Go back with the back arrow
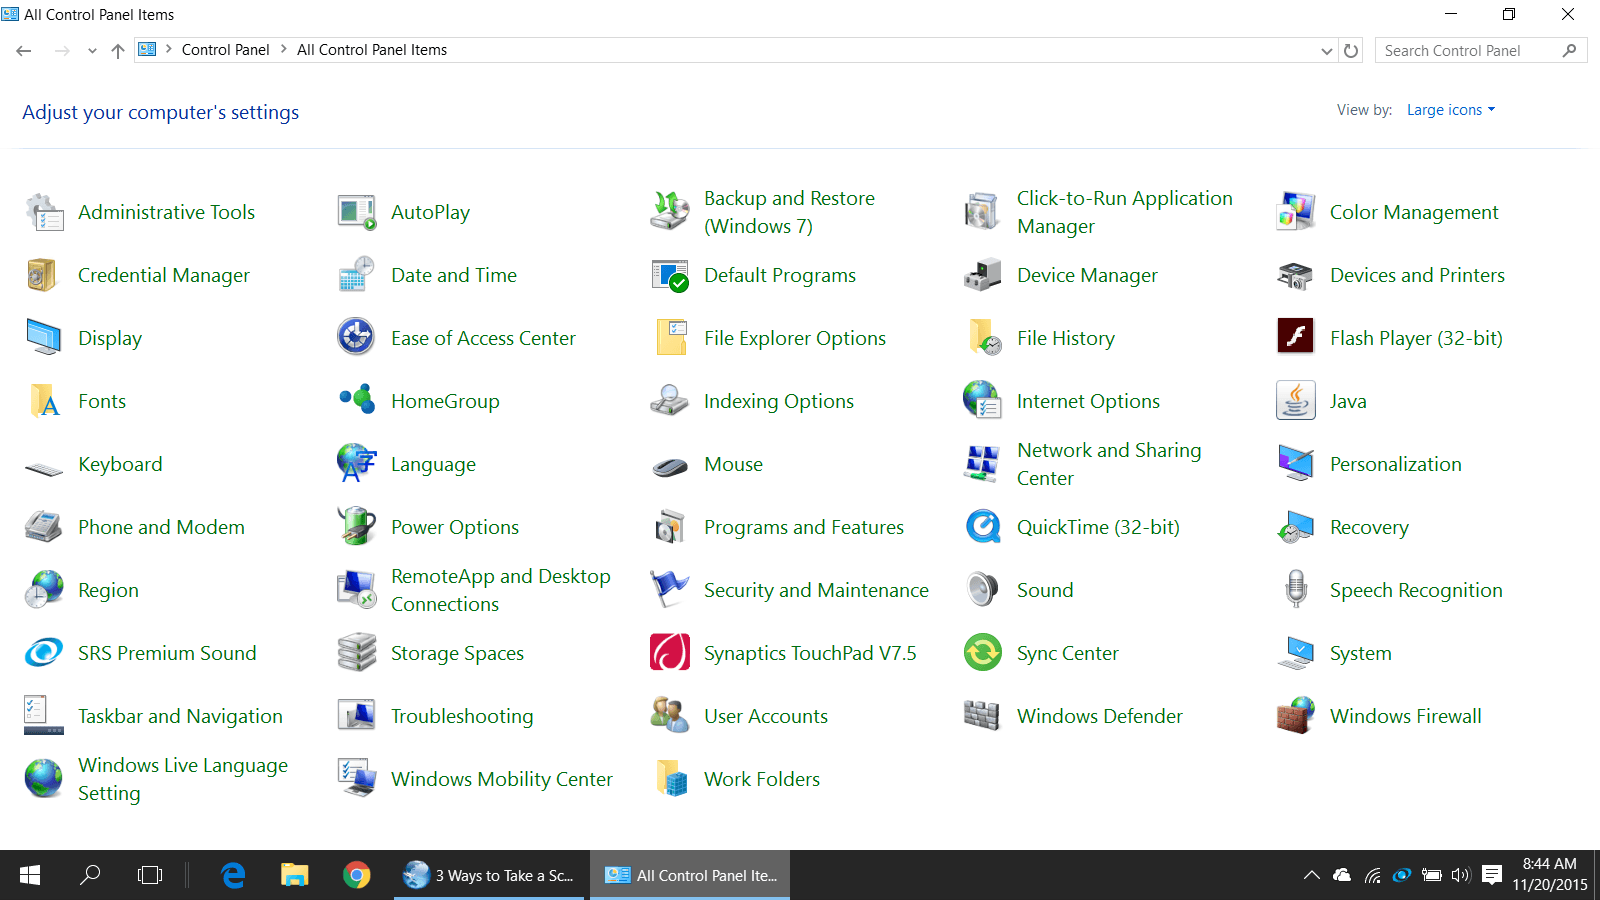The height and width of the screenshot is (900, 1600). point(24,51)
